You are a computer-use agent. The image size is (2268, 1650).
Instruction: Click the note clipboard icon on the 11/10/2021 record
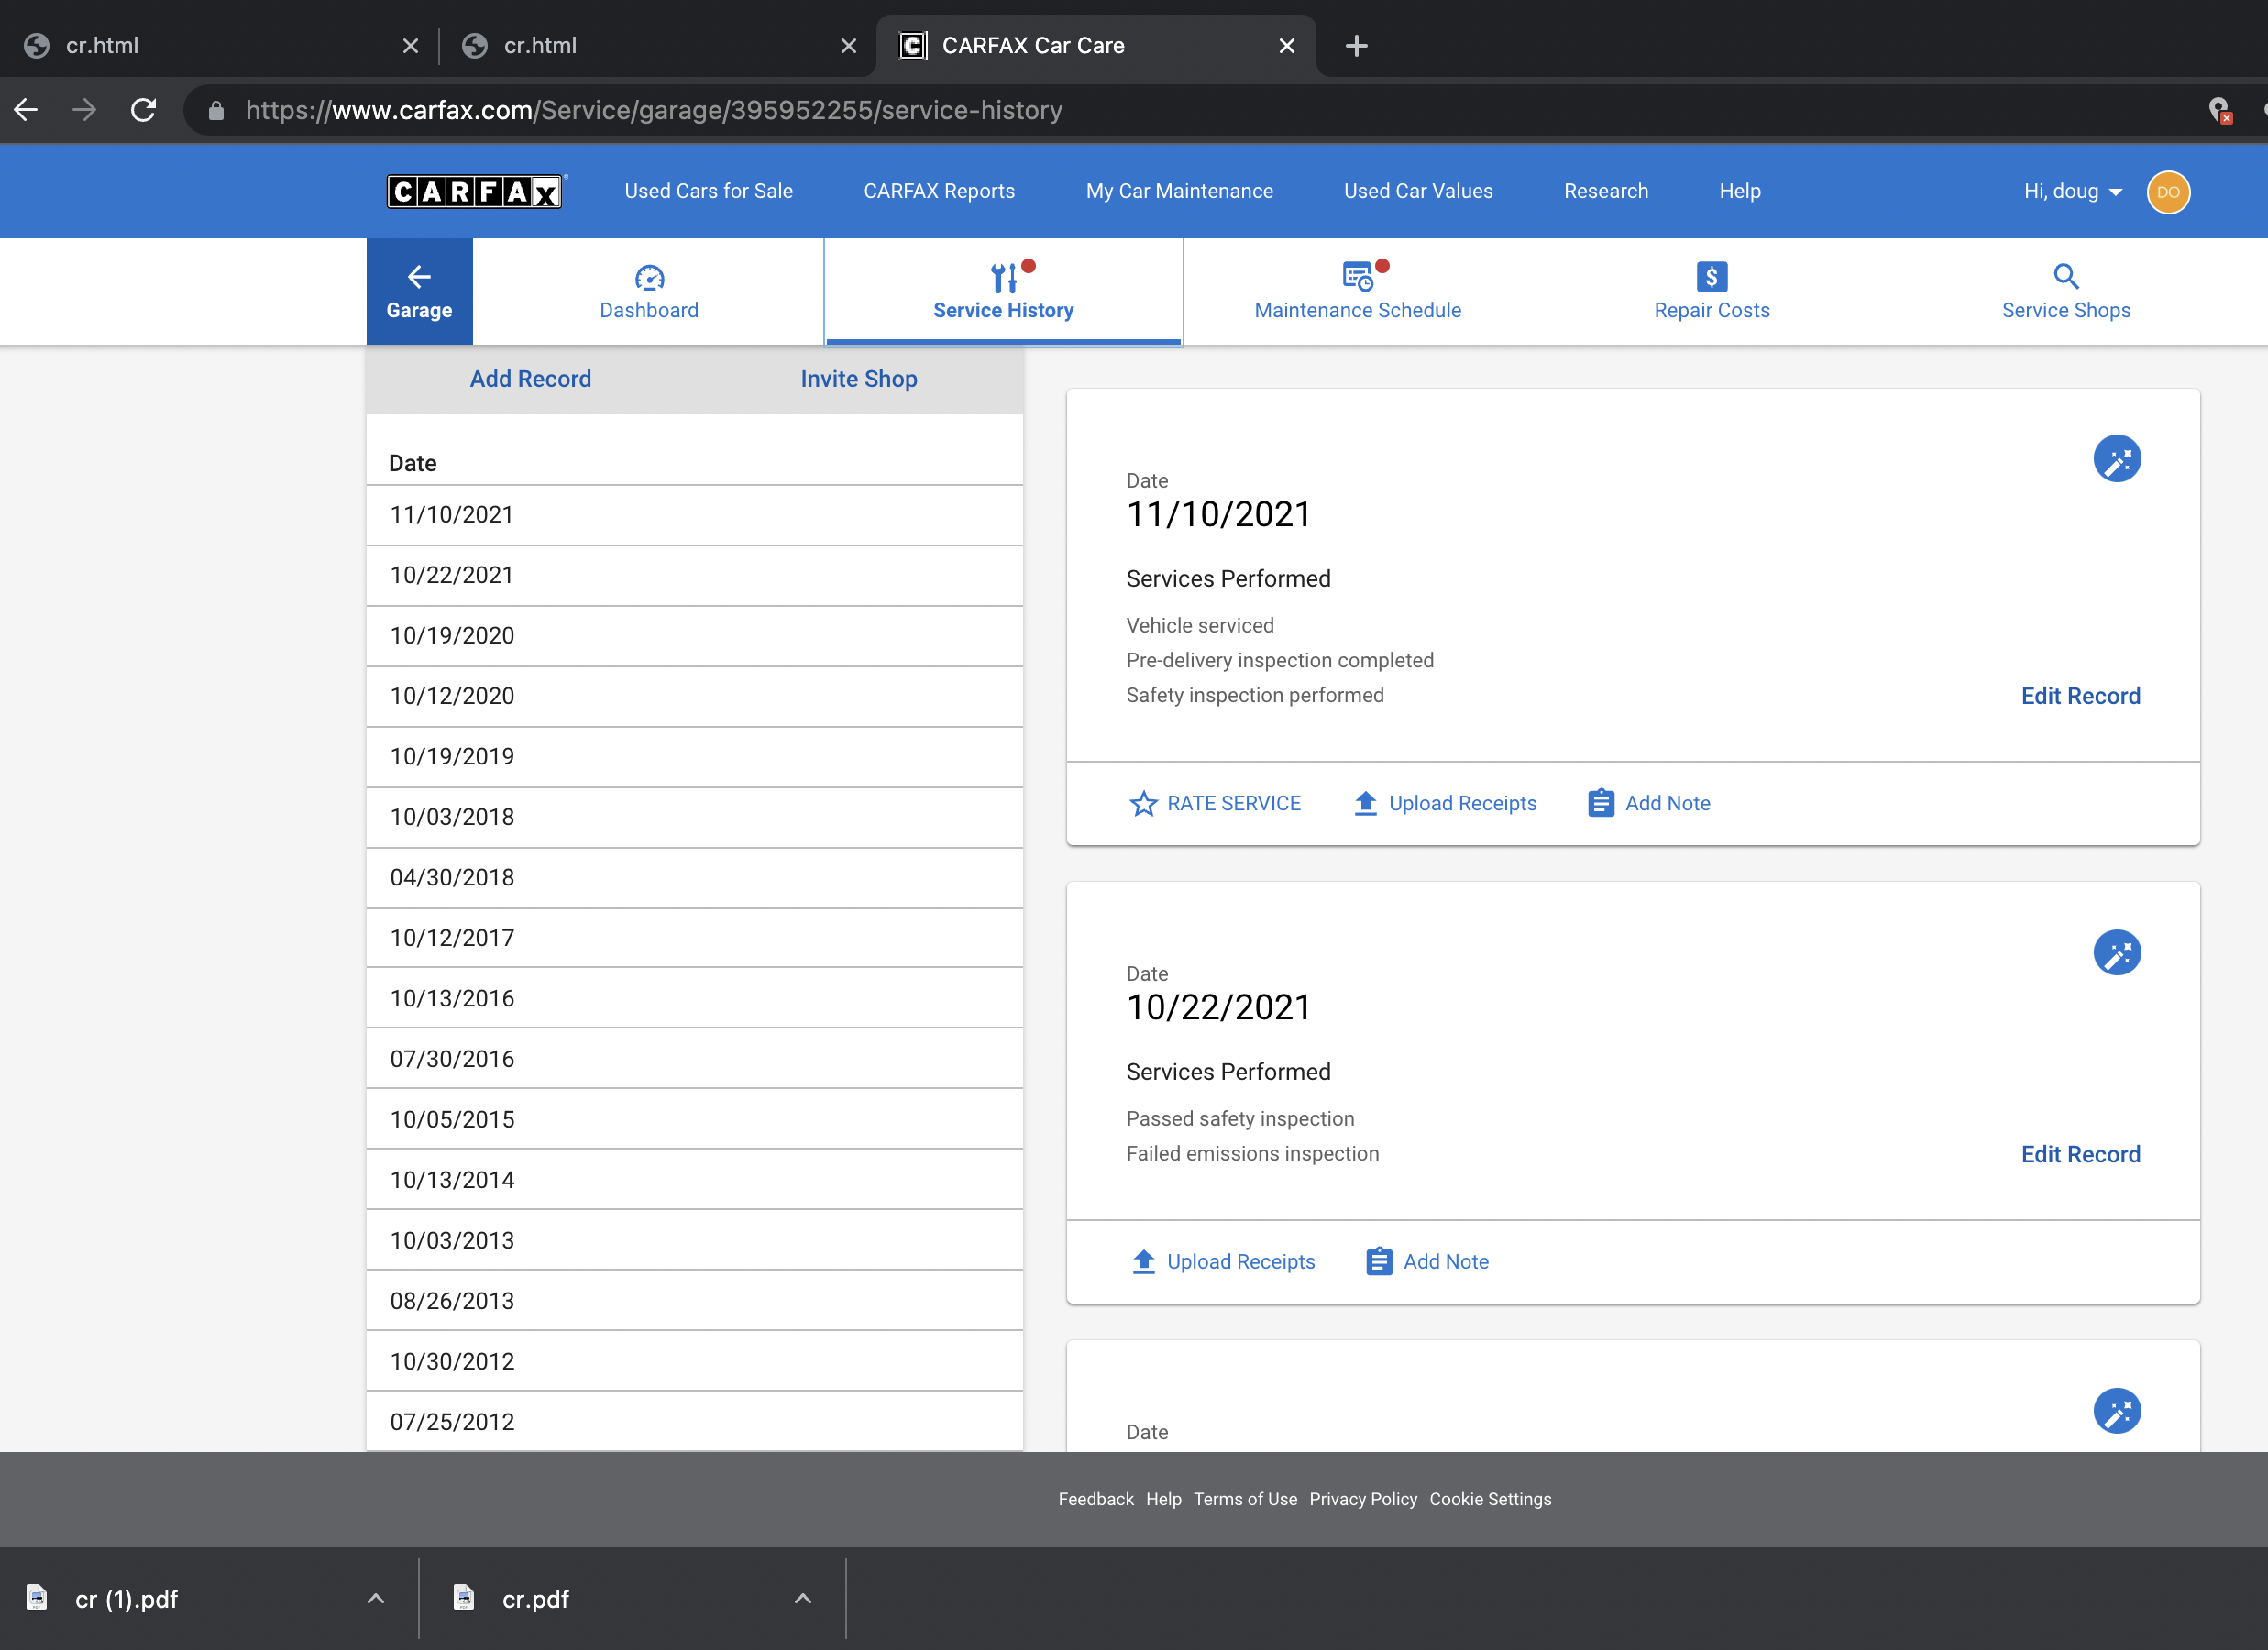1601,803
